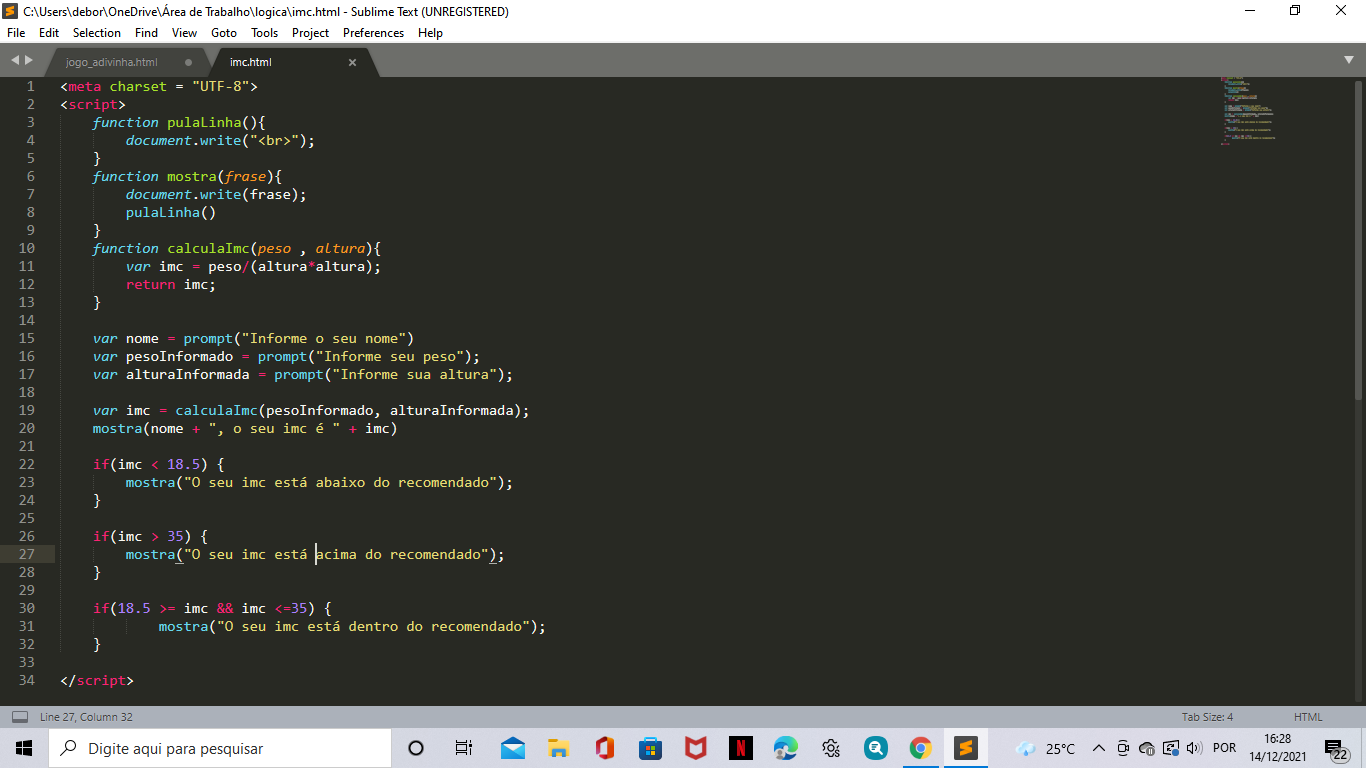Click line number 27 in the gutter

(x=27, y=554)
